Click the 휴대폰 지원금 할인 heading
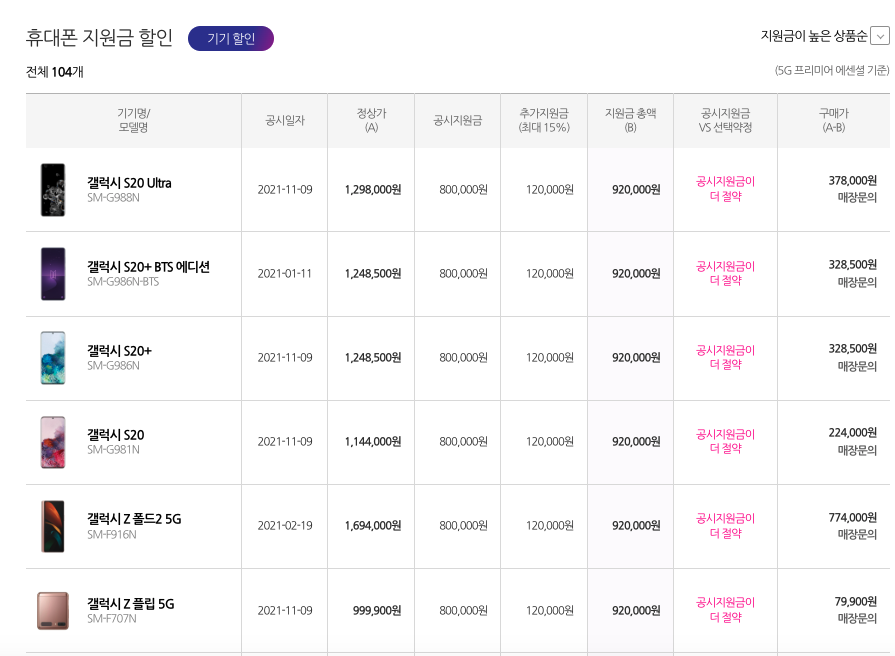The image size is (895, 656). (99, 37)
